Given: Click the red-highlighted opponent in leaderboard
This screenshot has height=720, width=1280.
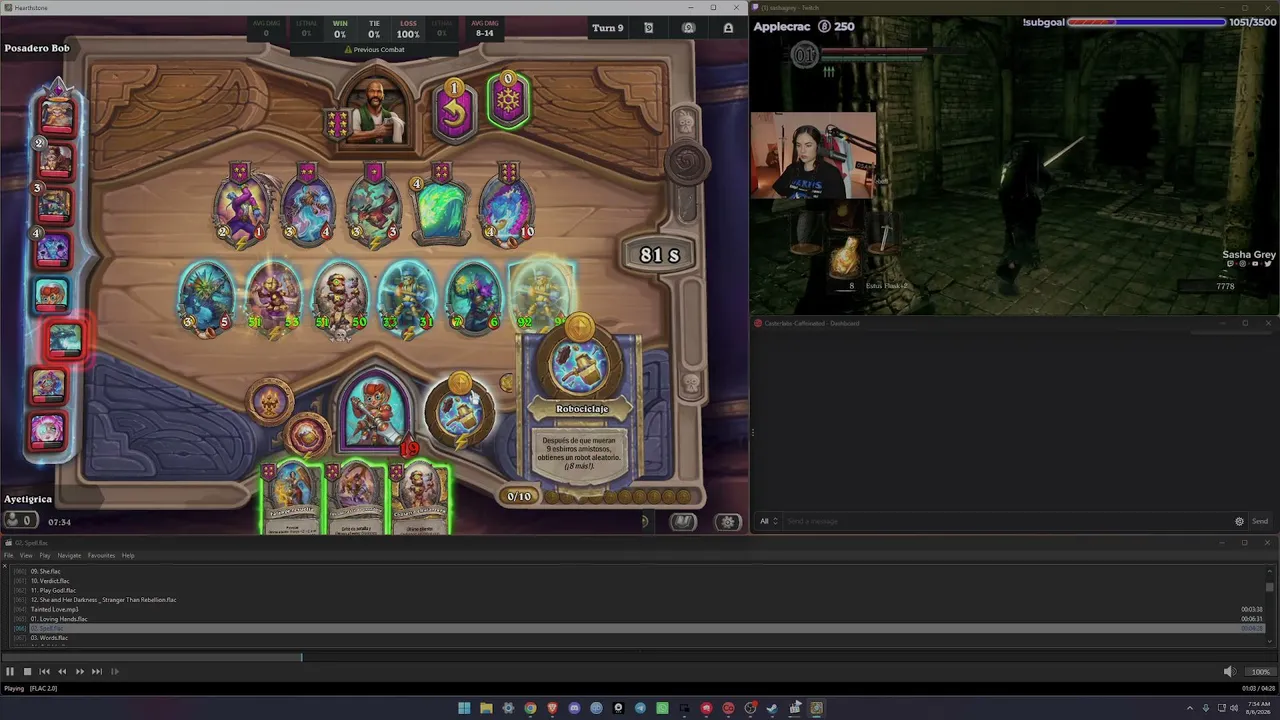Looking at the screenshot, I should 65,341.
